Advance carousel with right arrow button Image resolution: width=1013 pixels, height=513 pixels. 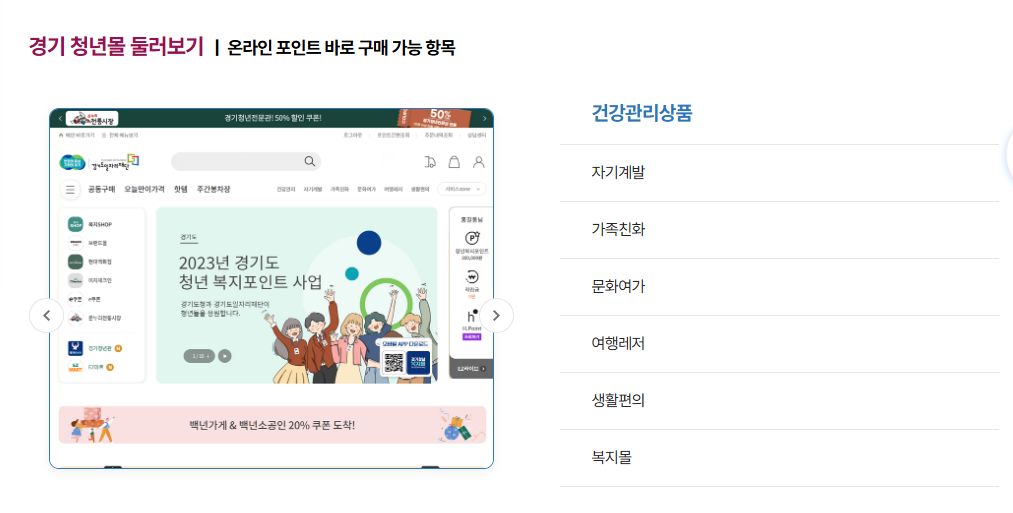click(x=496, y=315)
